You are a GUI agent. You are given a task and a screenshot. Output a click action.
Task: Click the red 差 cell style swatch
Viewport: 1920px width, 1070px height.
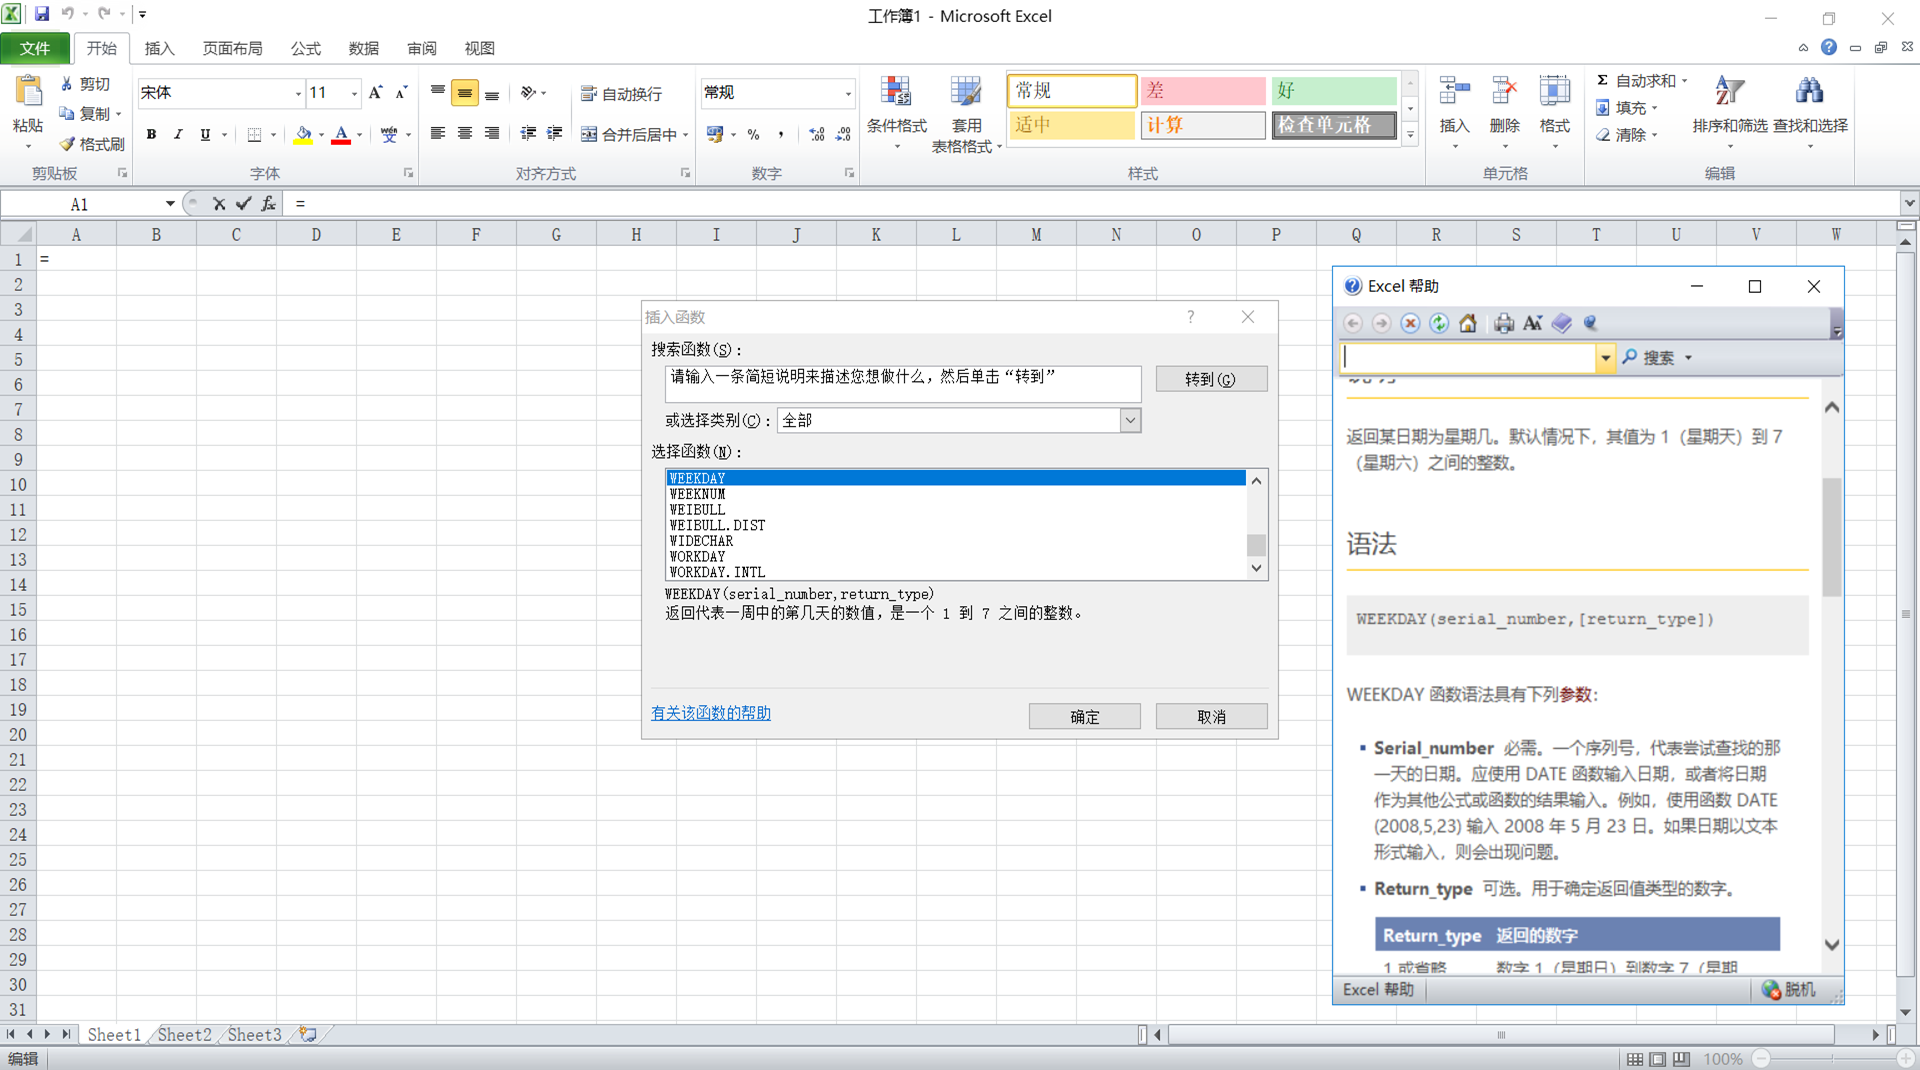click(1203, 91)
